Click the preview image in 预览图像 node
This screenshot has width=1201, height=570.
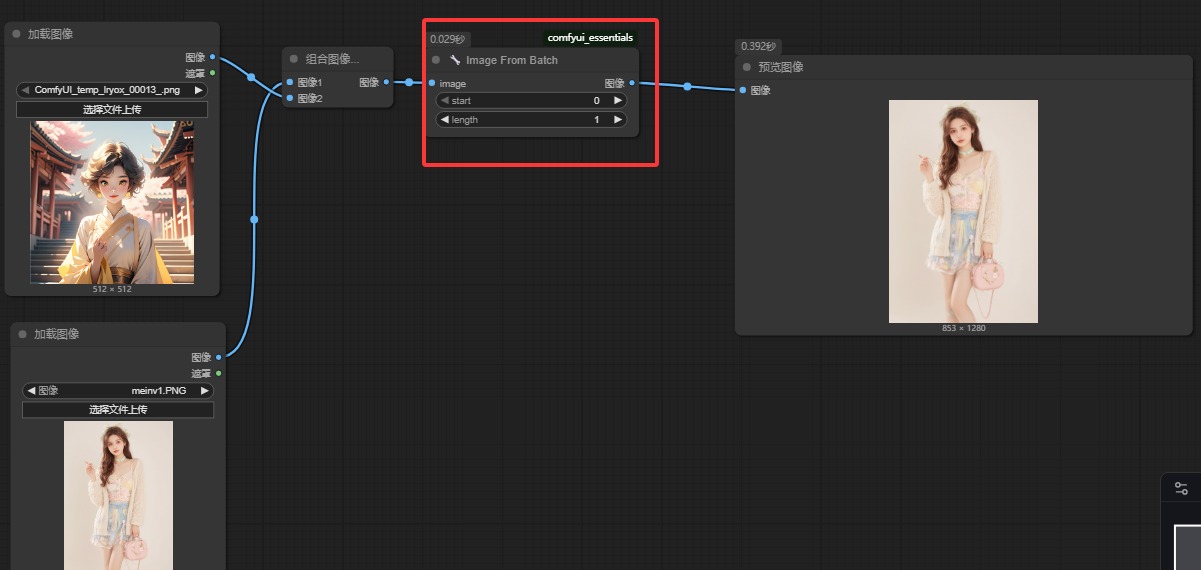click(963, 211)
